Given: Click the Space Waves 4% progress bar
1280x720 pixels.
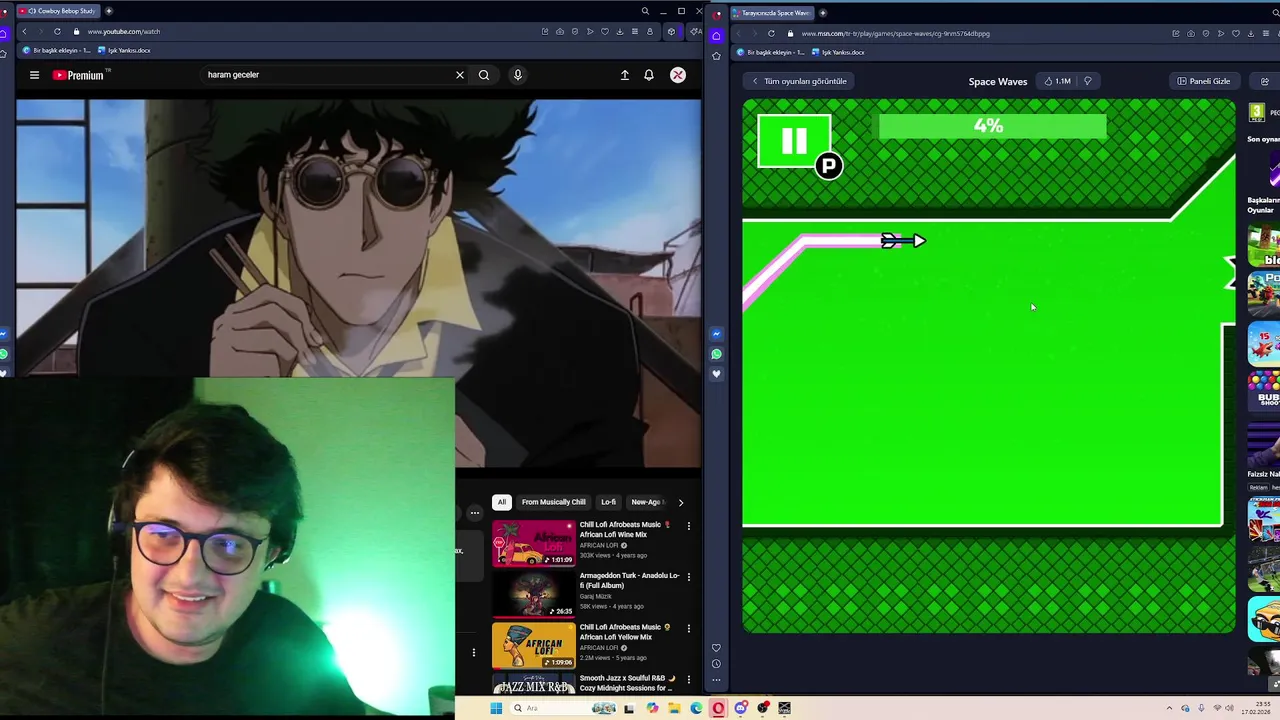Looking at the screenshot, I should [x=992, y=126].
